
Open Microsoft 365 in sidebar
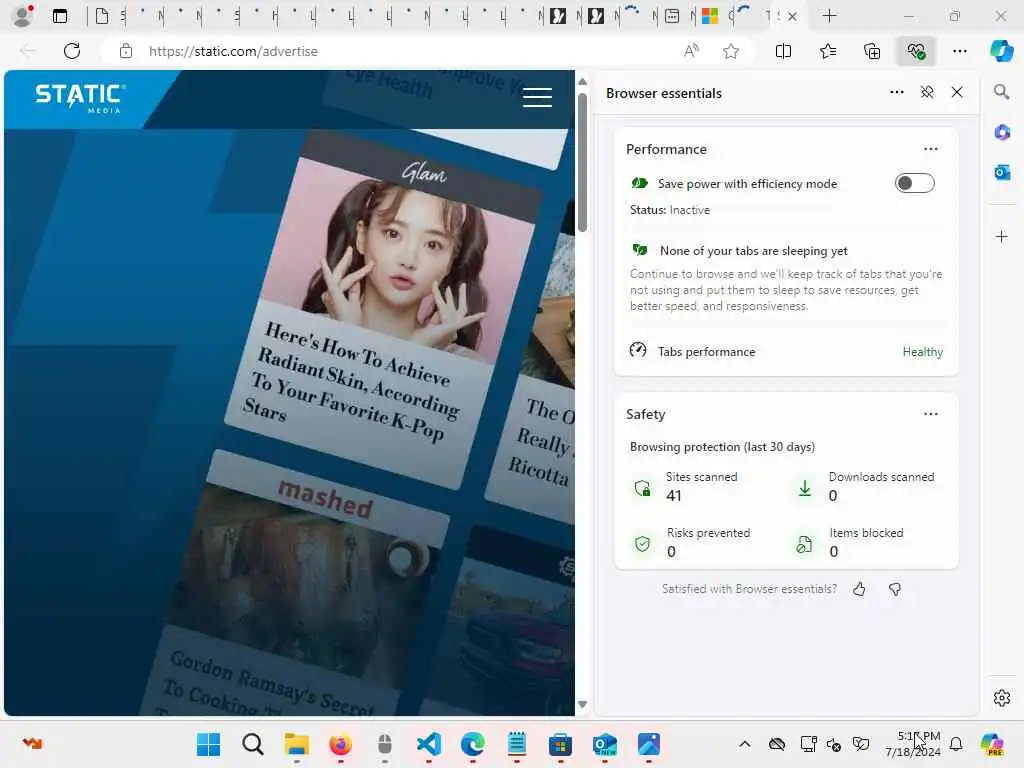1002,133
